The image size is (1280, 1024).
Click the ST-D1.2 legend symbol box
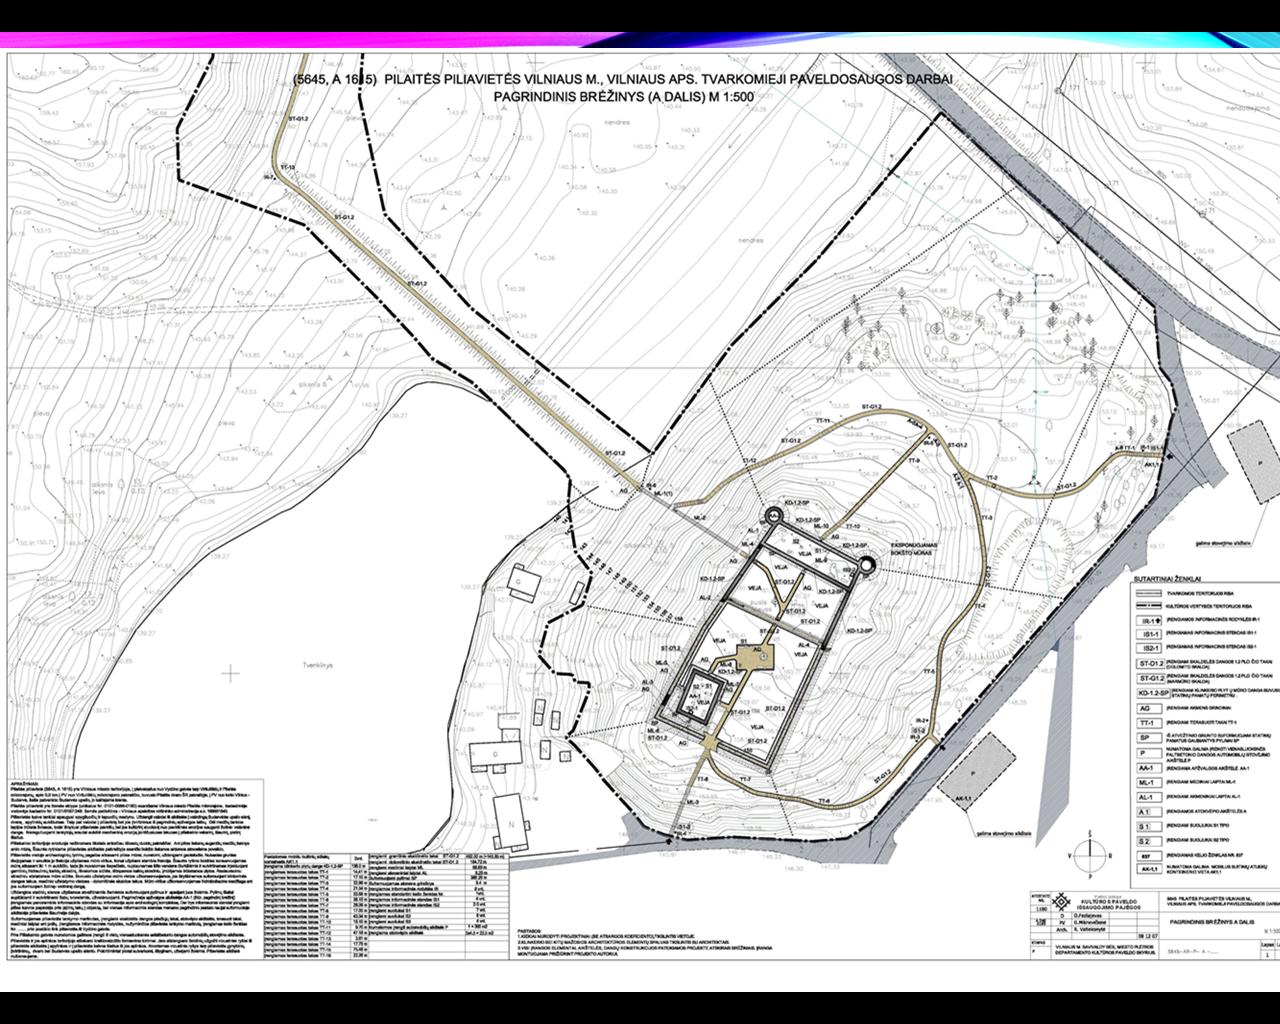1151,662
